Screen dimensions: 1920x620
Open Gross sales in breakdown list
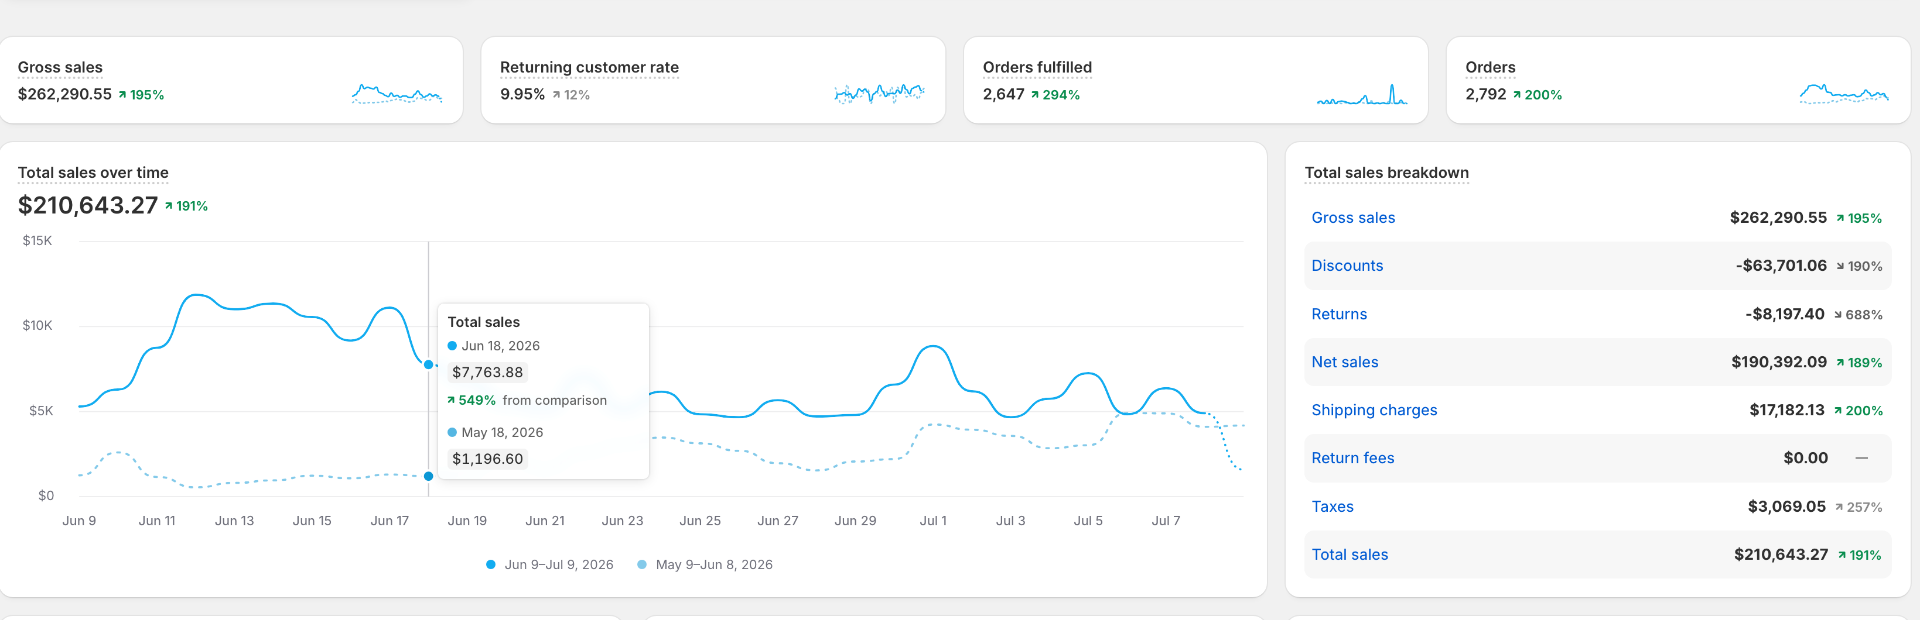tap(1353, 218)
